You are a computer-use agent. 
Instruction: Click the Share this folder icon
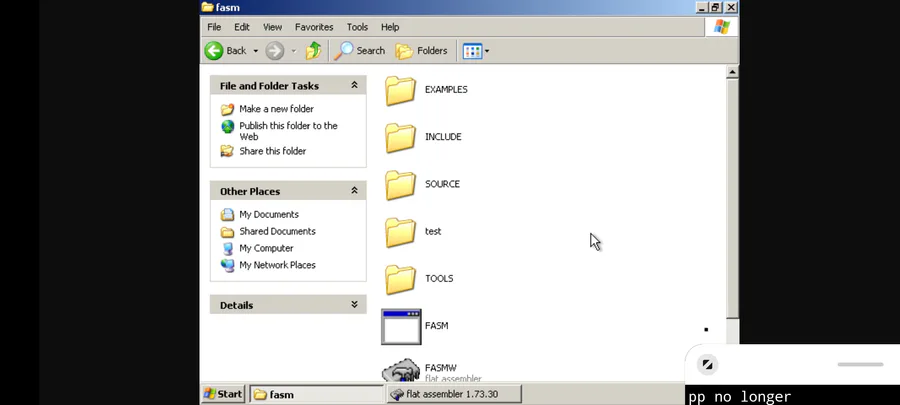click(228, 151)
